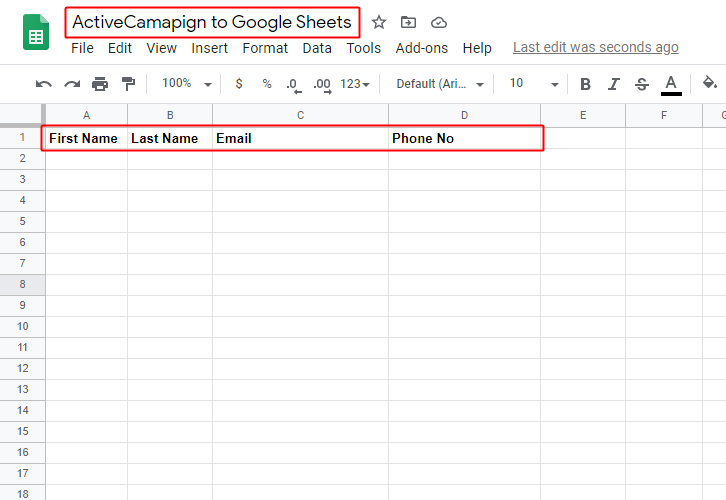The image size is (726, 500).
Task: Select row 1 header
Action: point(22,138)
